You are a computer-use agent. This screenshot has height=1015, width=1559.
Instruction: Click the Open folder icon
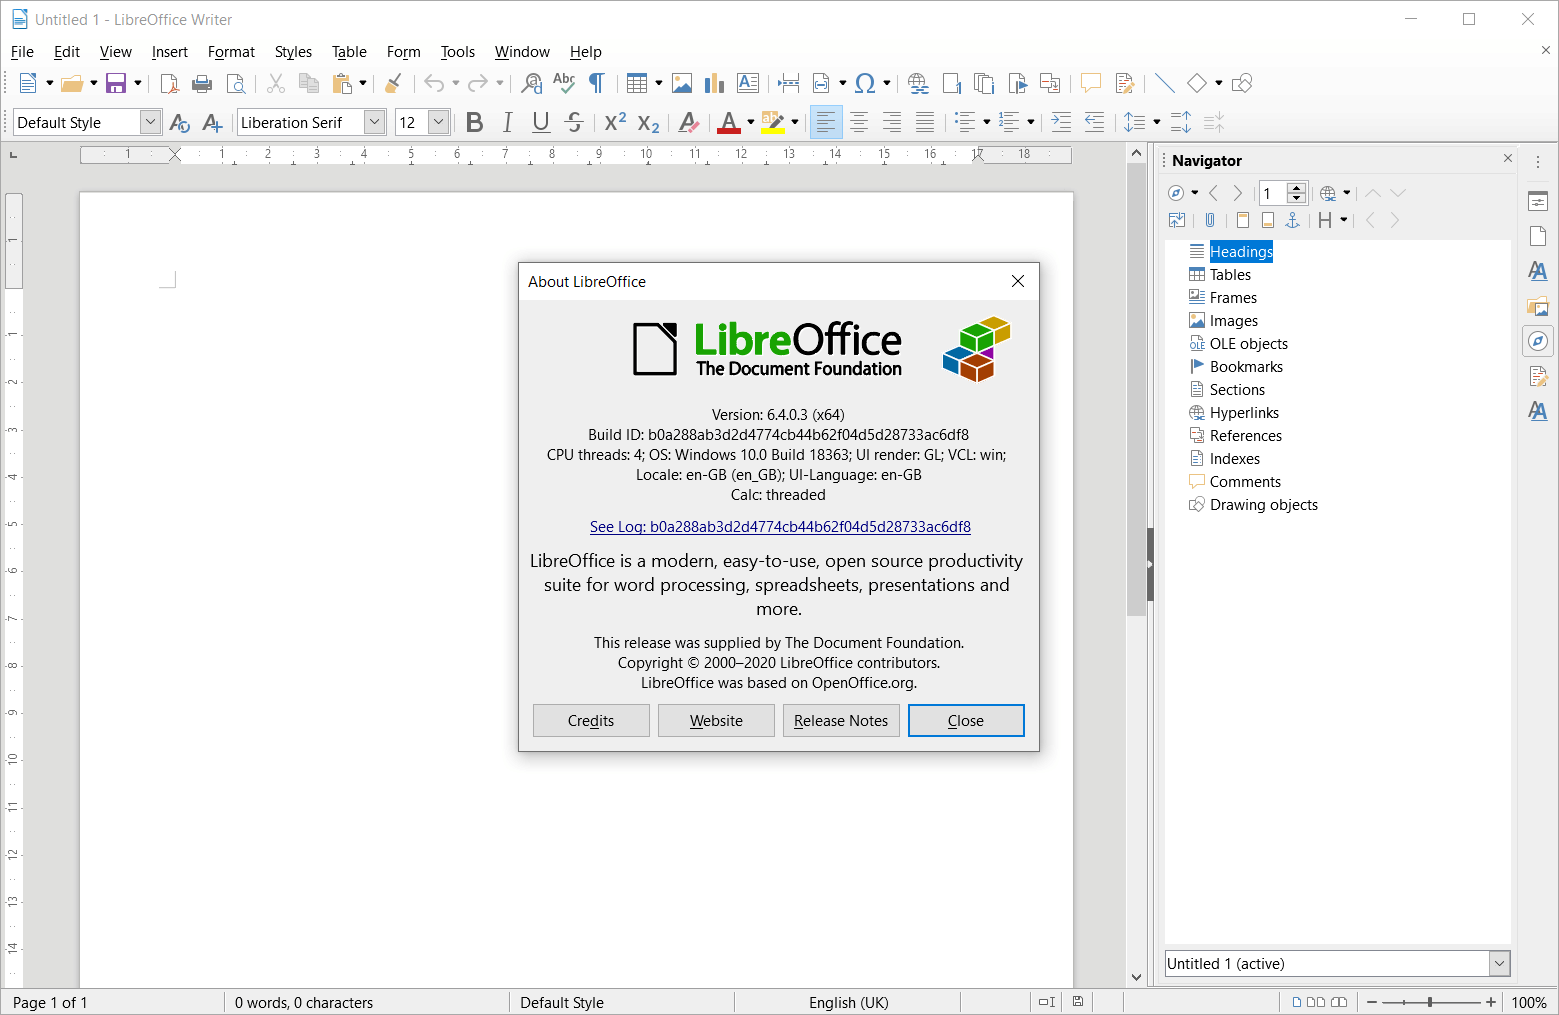click(71, 83)
